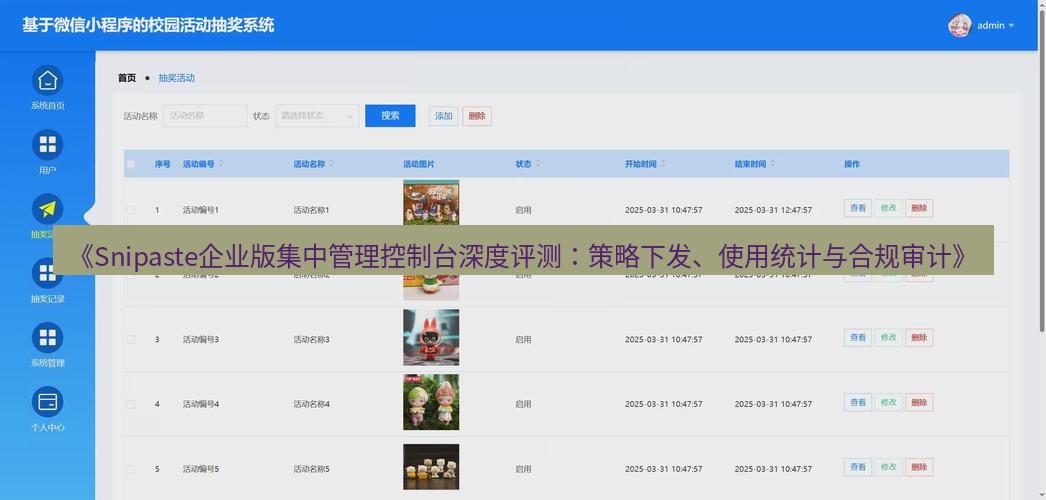Click the admin avatar picture
The height and width of the screenshot is (500, 1046).
point(959,25)
